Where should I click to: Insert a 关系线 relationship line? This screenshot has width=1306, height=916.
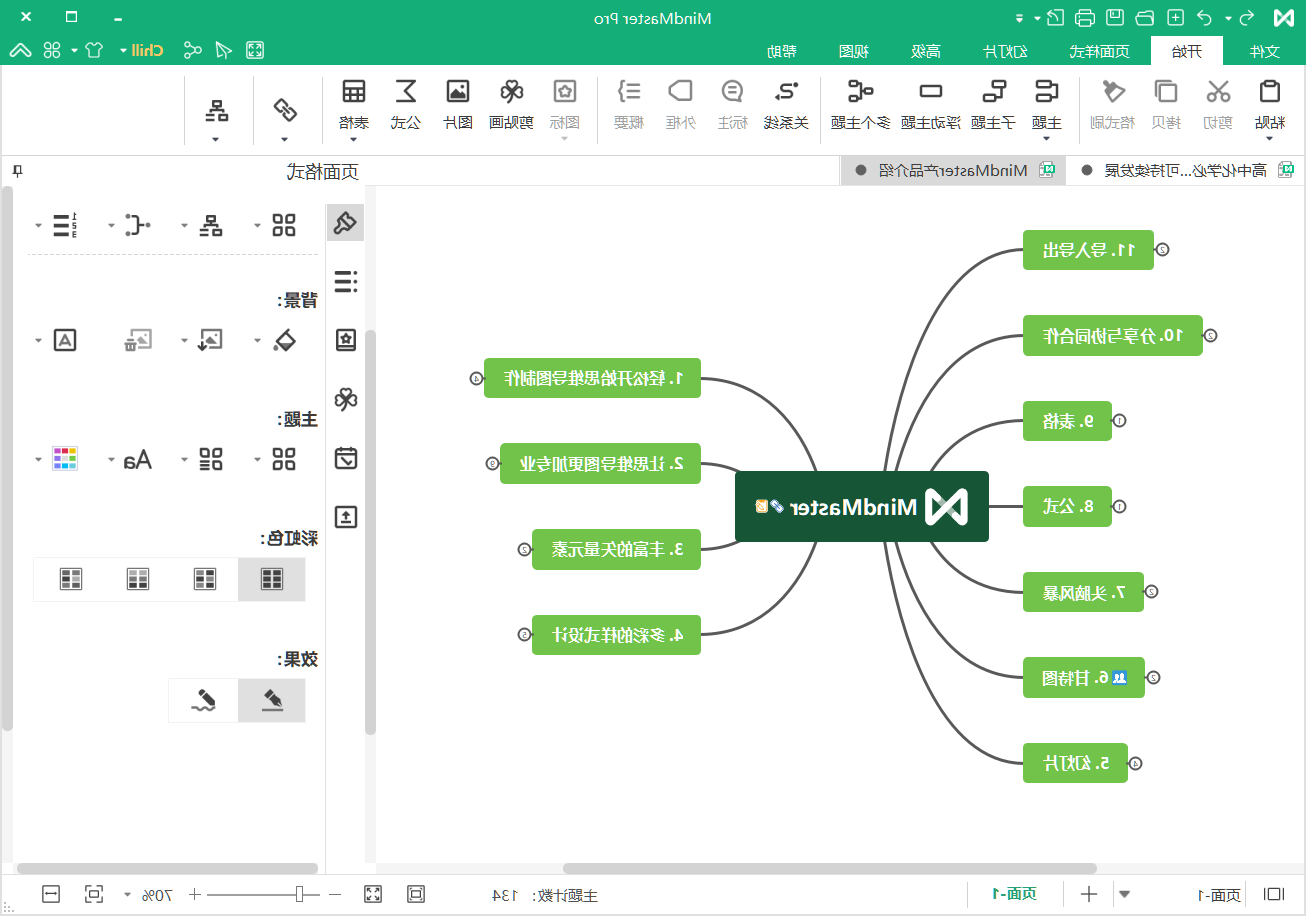pyautogui.click(x=787, y=92)
